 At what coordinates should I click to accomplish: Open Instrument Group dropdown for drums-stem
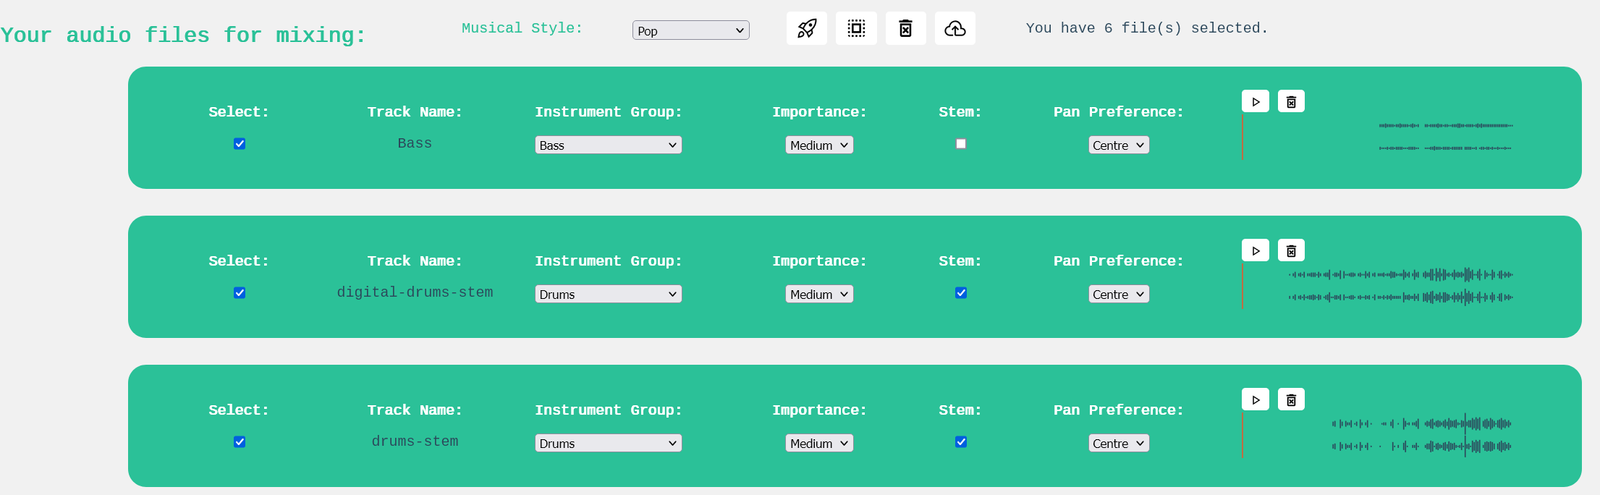[608, 443]
